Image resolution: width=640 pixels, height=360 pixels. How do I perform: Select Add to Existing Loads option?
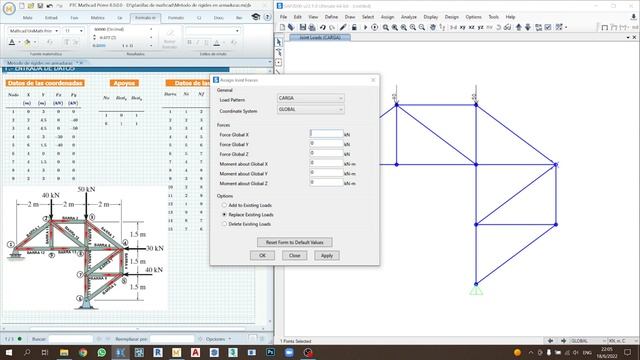pos(224,205)
